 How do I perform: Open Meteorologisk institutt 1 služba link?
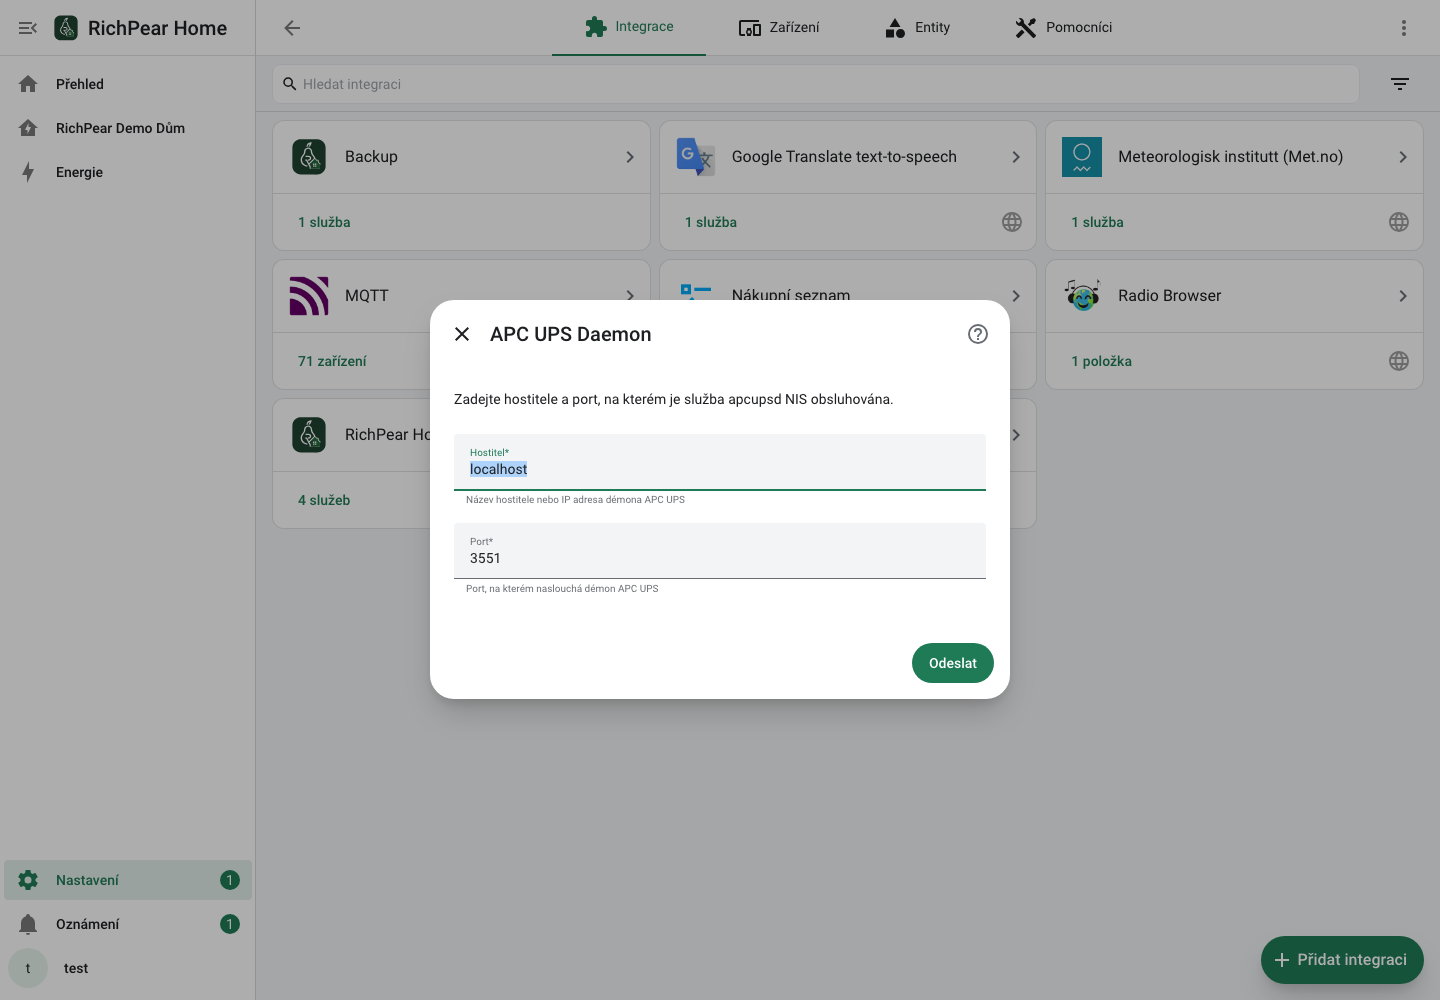(1097, 222)
